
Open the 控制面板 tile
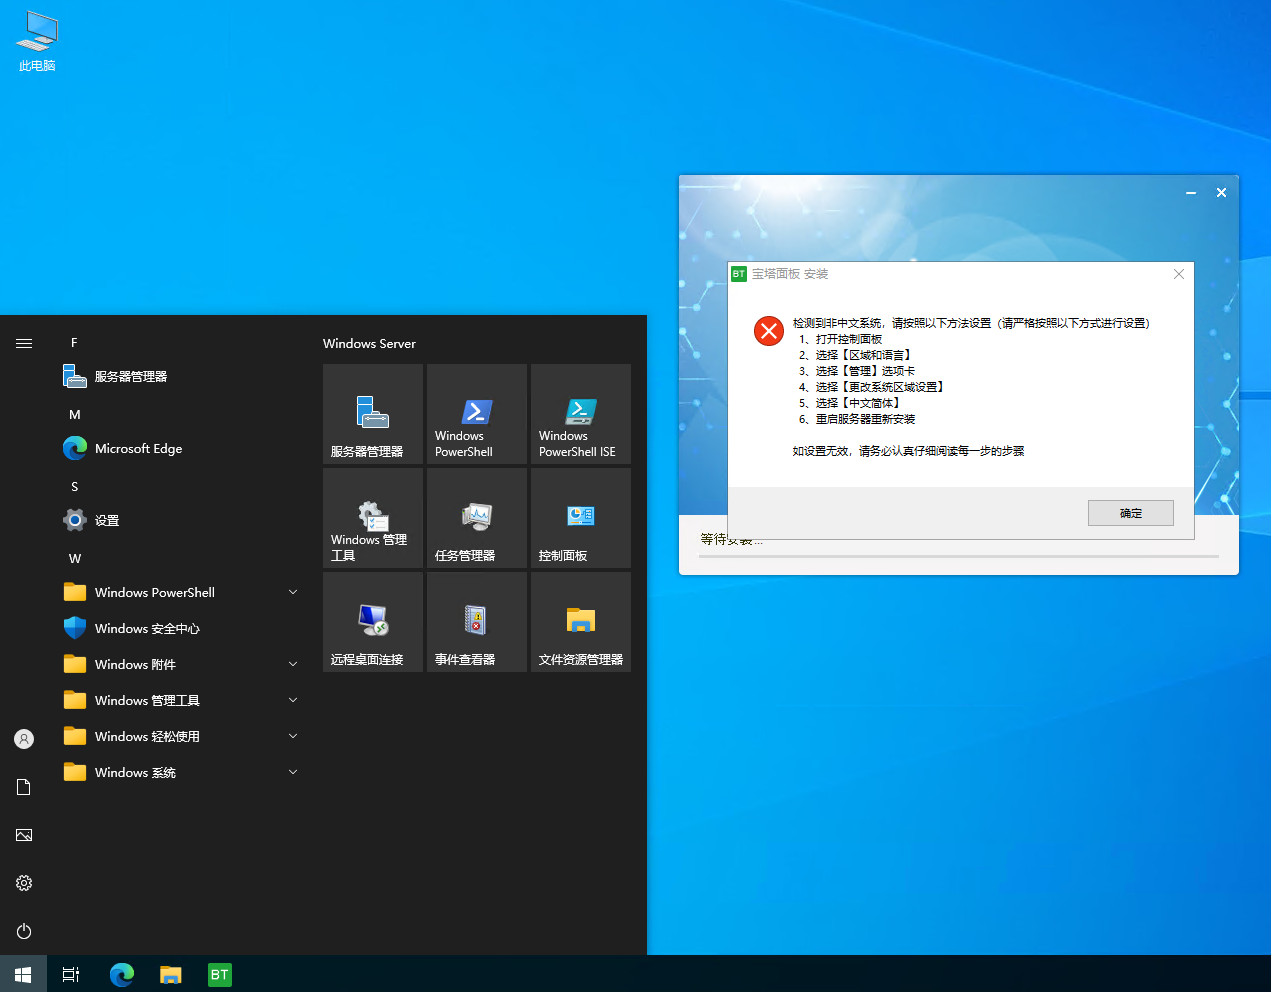(581, 518)
